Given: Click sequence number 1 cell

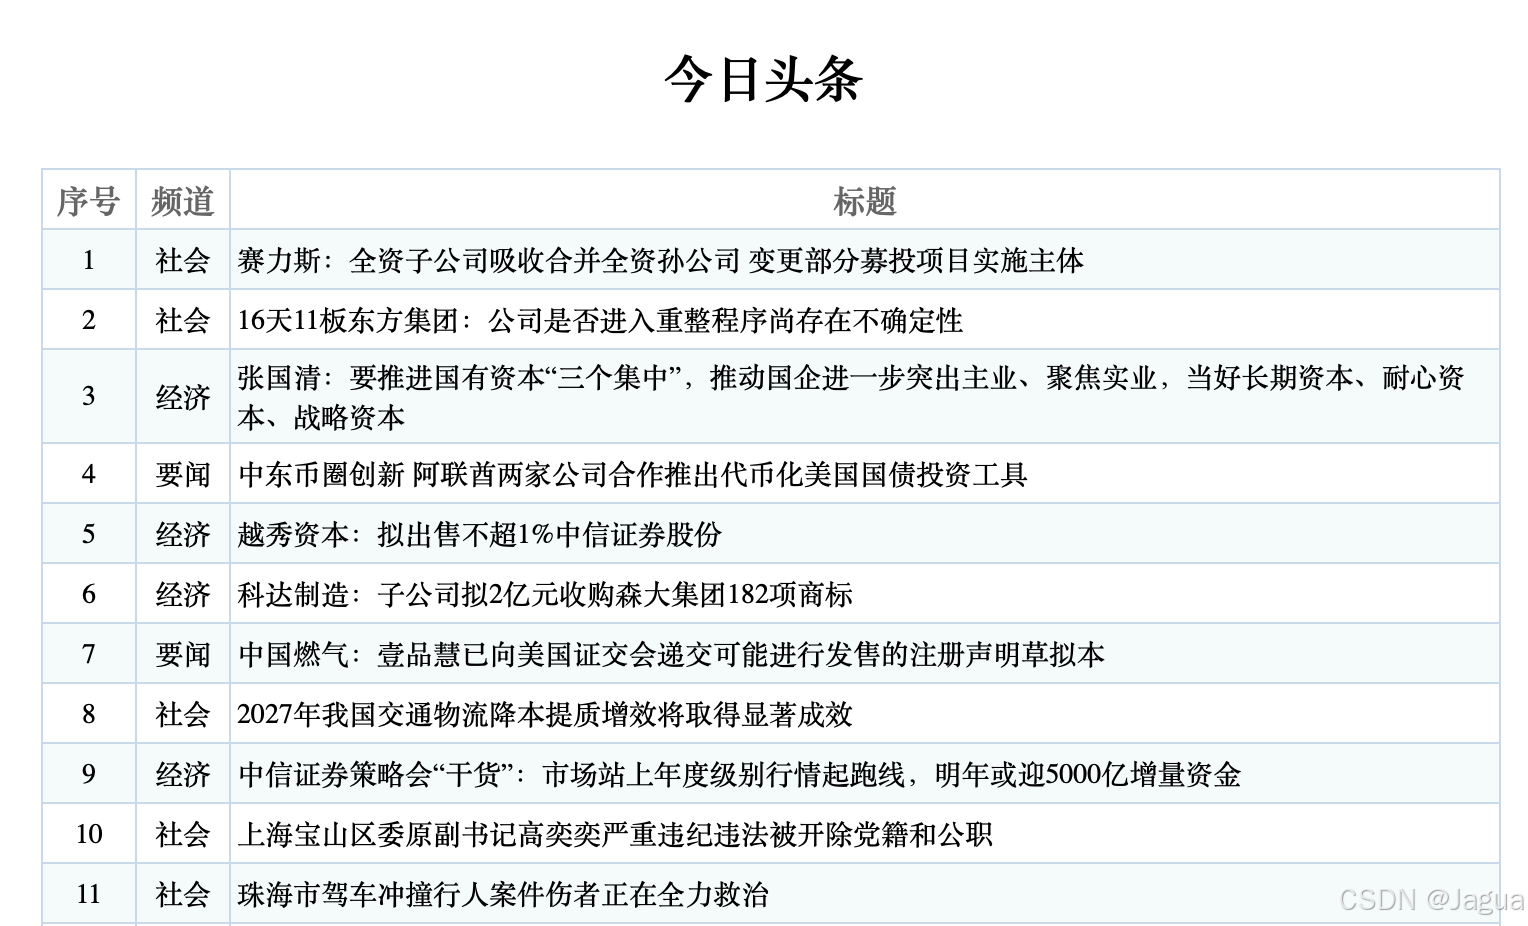Looking at the screenshot, I should click(89, 260).
